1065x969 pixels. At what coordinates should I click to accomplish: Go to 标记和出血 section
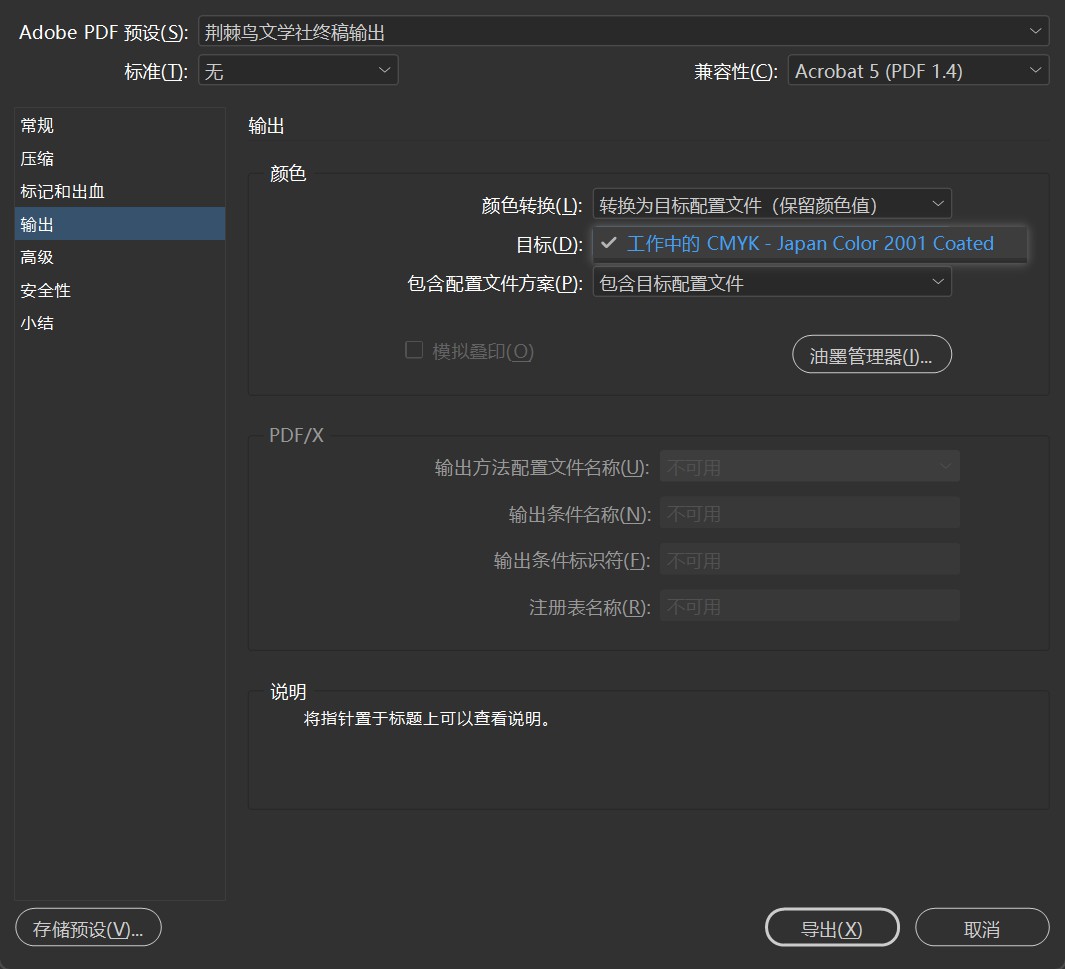click(62, 192)
